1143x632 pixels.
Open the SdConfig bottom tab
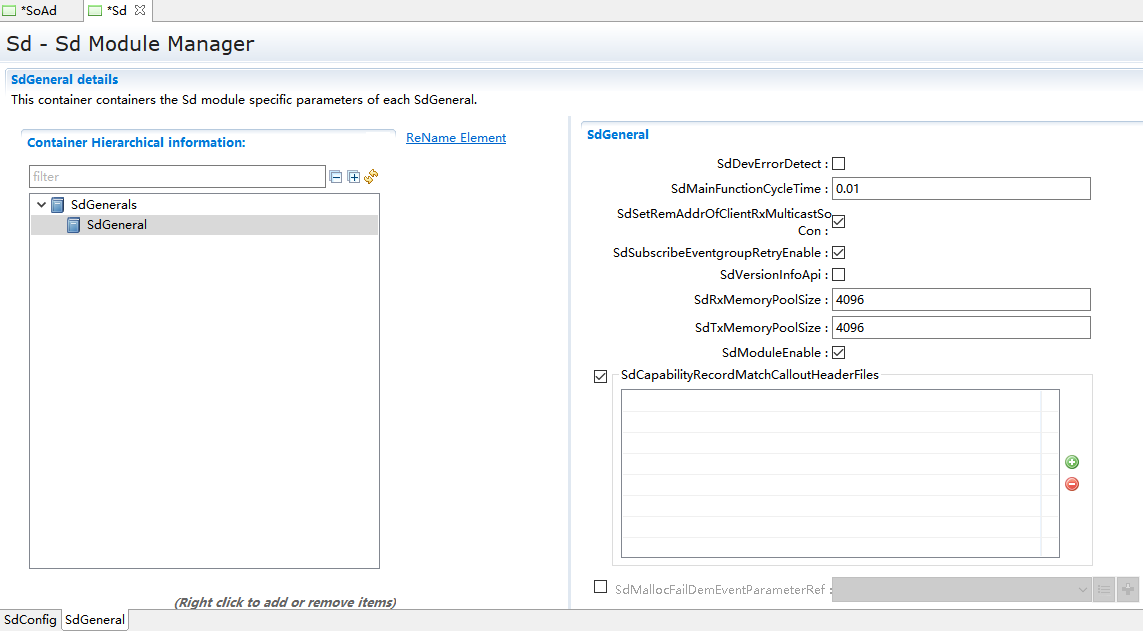[x=30, y=620]
